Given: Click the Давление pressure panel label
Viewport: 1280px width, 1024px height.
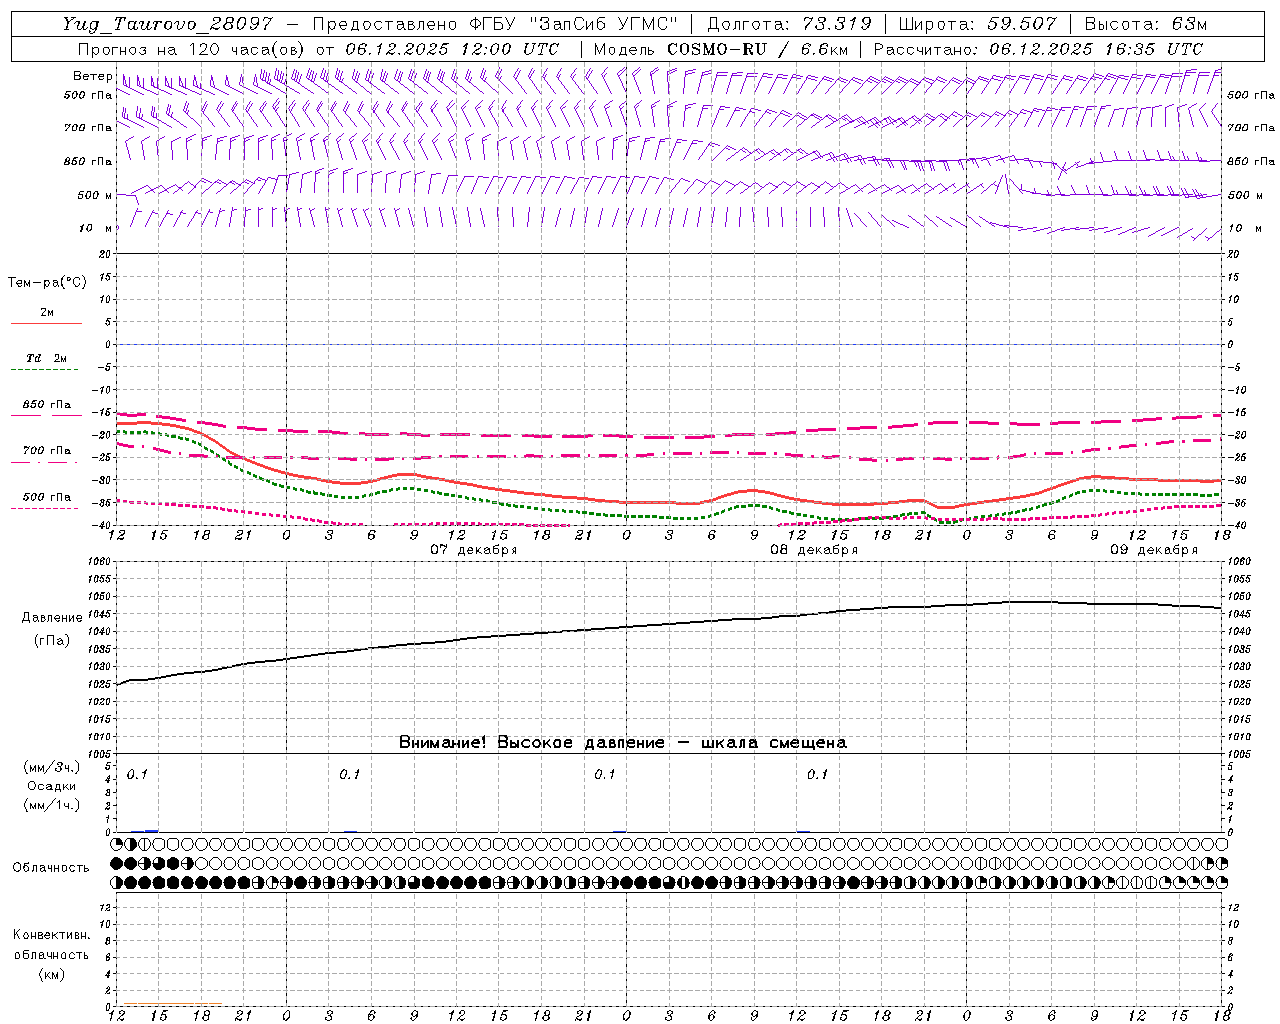Looking at the screenshot, I should 51,618.
